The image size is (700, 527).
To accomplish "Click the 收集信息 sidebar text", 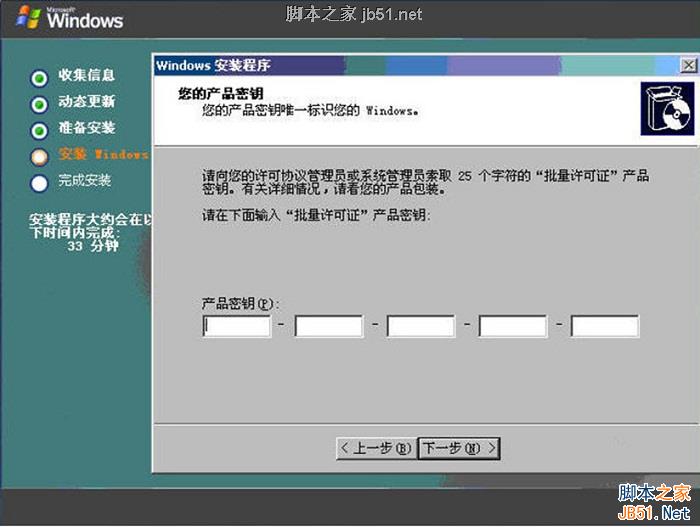I will [87, 75].
